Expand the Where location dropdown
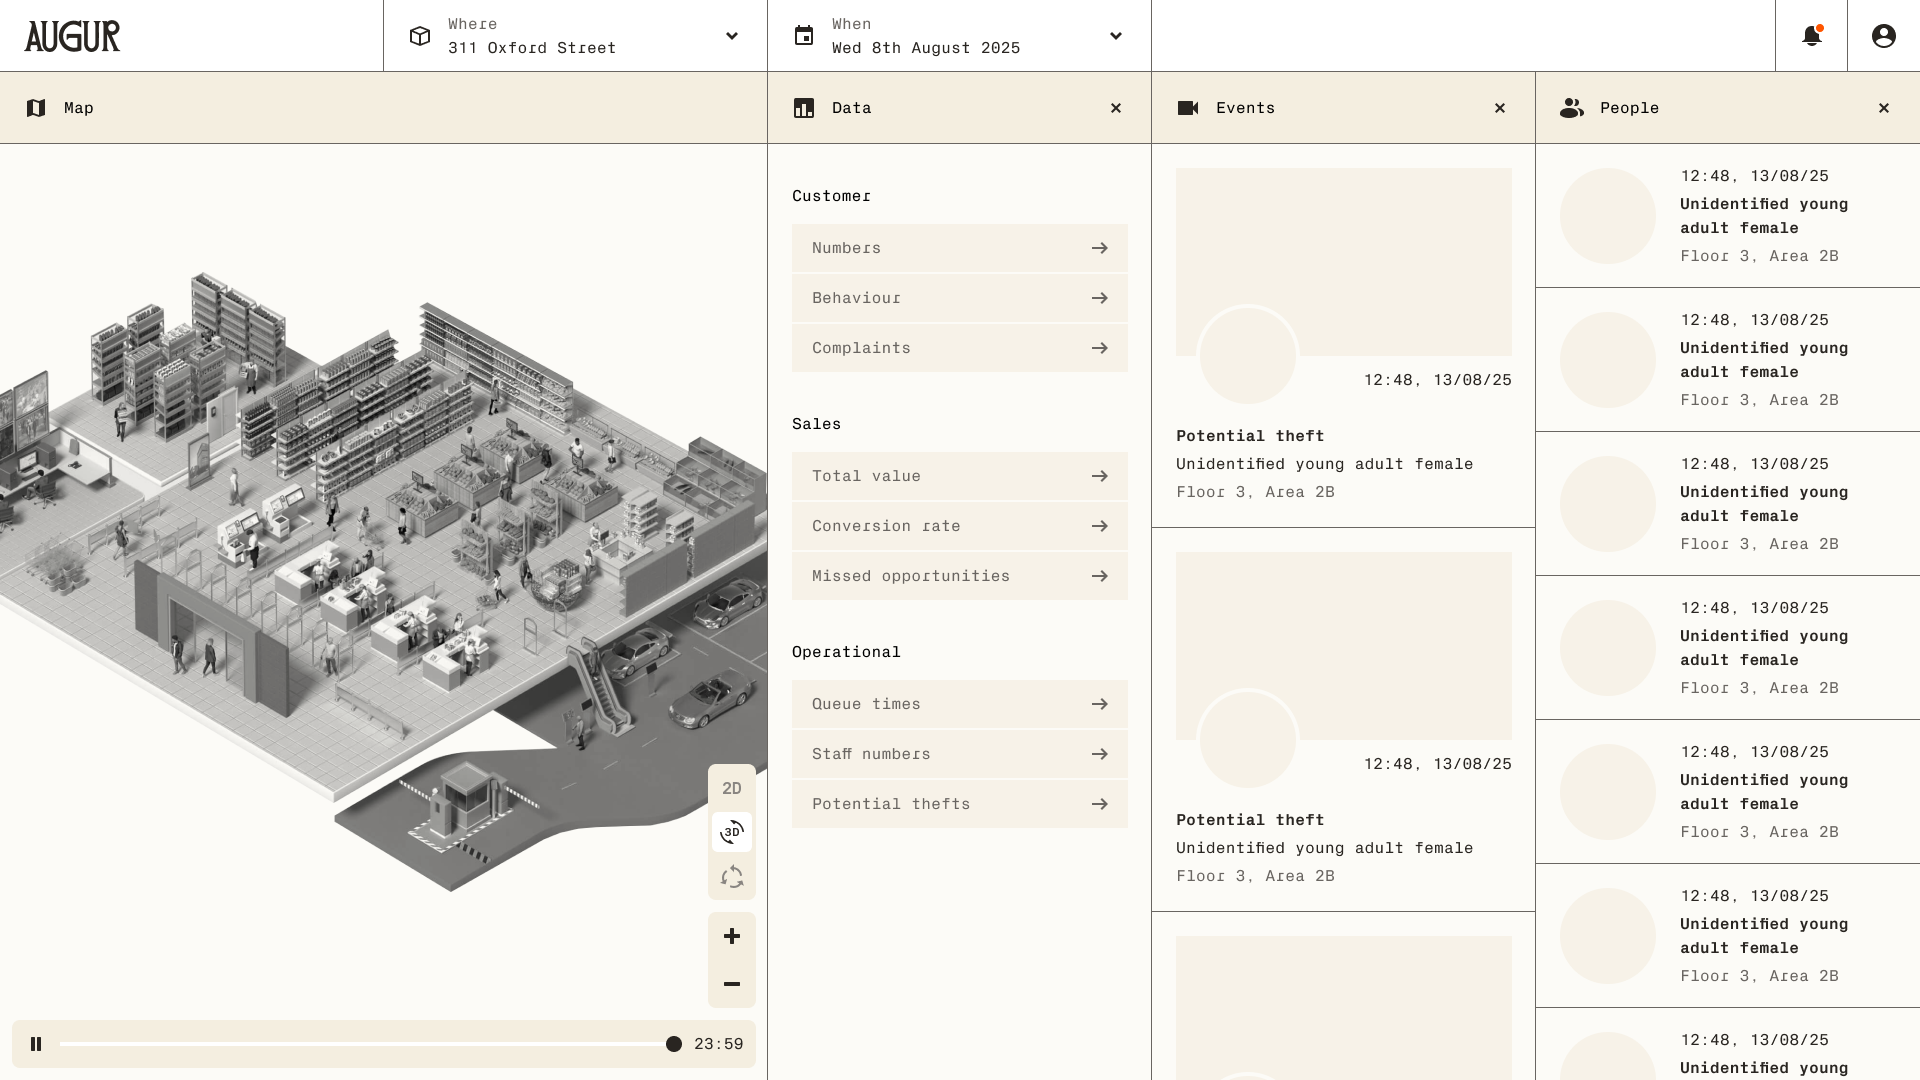 point(732,36)
